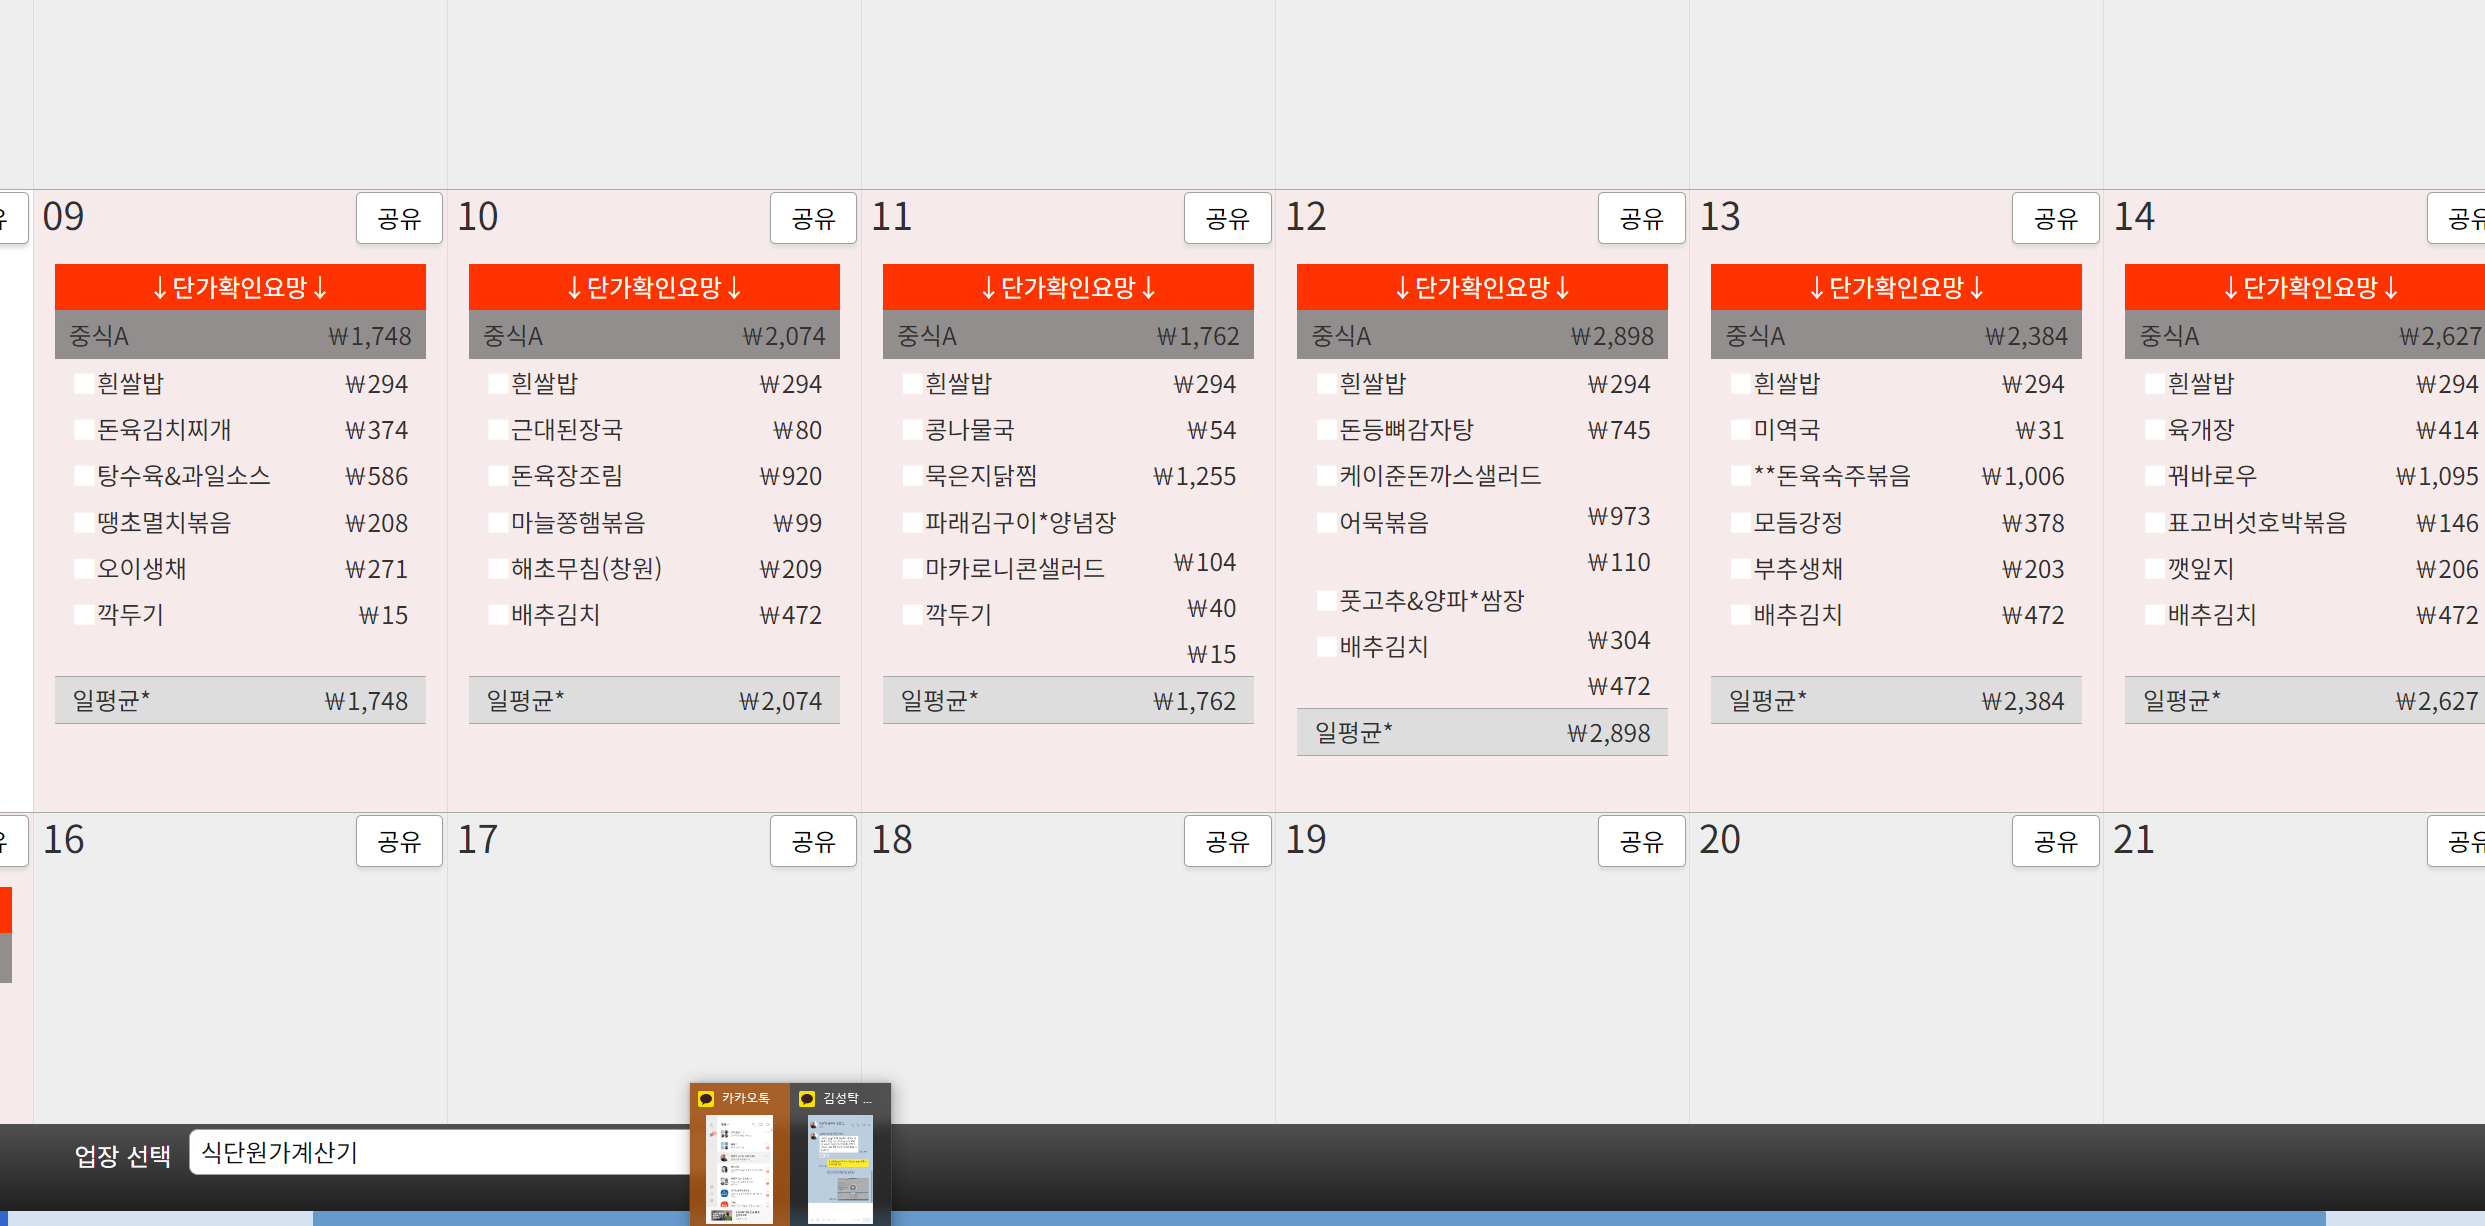2485x1226 pixels.
Task: Expand the 단가확인요망 banner on day 12
Action: pos(1482,287)
